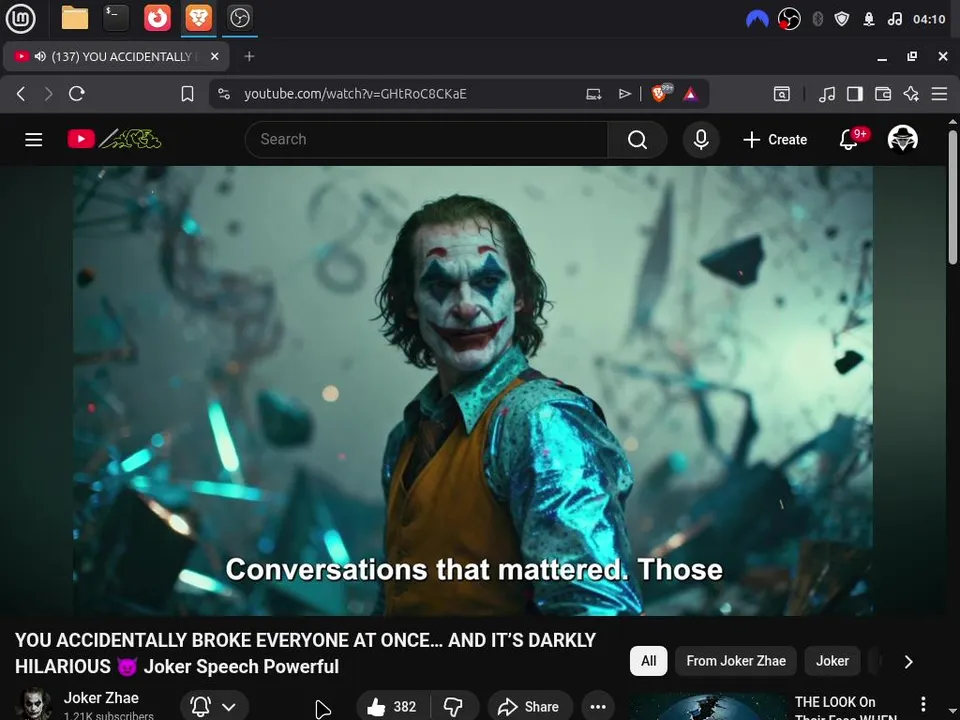This screenshot has width=960, height=720.
Task: Click the Brave playlist send icon
Action: pyautogui.click(x=624, y=94)
